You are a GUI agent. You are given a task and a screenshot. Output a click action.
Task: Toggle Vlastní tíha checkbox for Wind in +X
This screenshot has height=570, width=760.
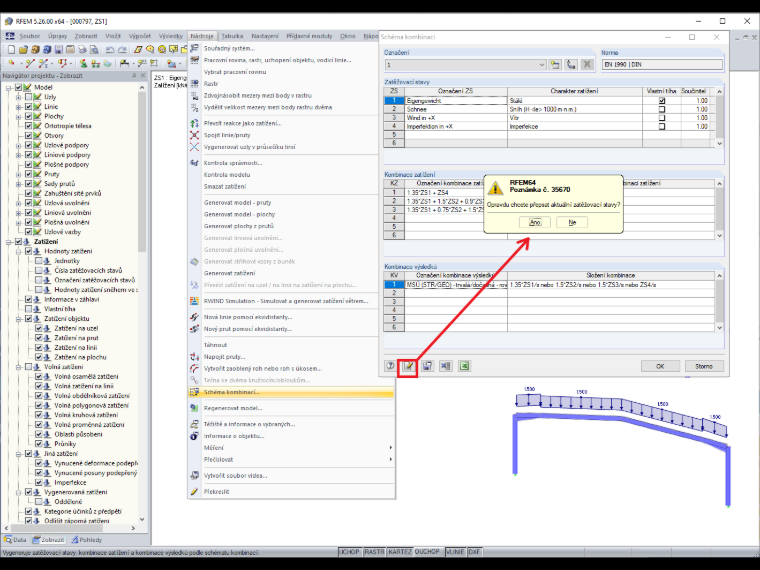(x=662, y=118)
